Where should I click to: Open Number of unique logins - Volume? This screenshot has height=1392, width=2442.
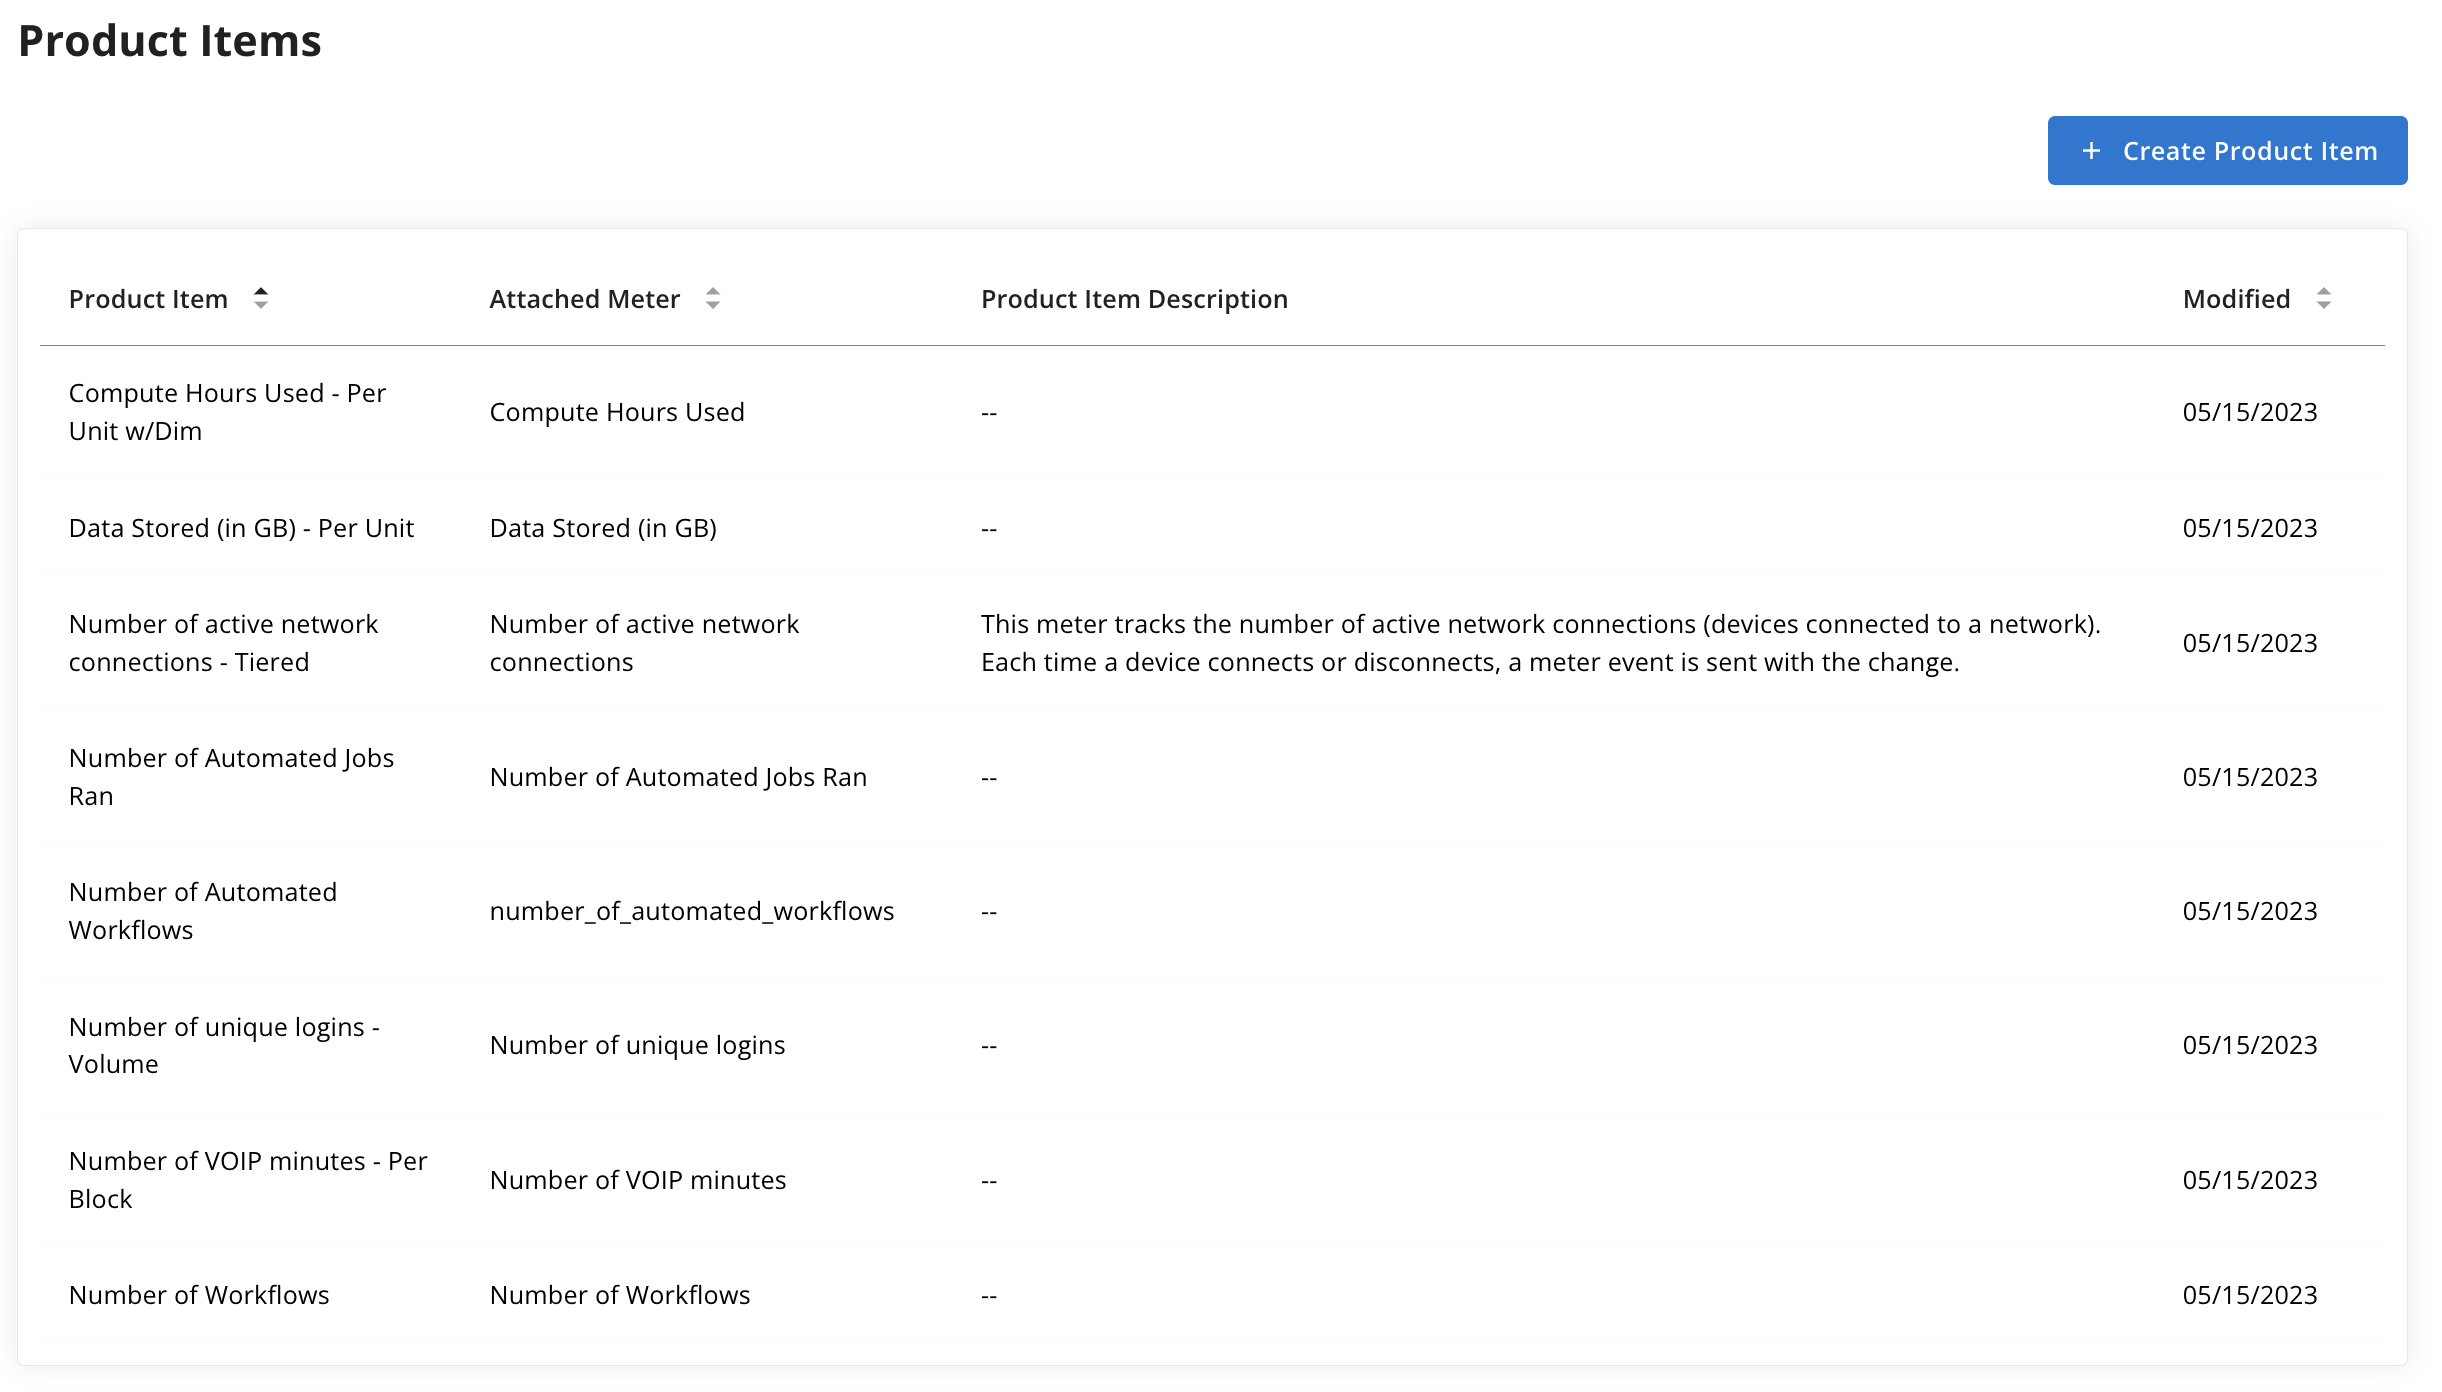coord(224,1045)
